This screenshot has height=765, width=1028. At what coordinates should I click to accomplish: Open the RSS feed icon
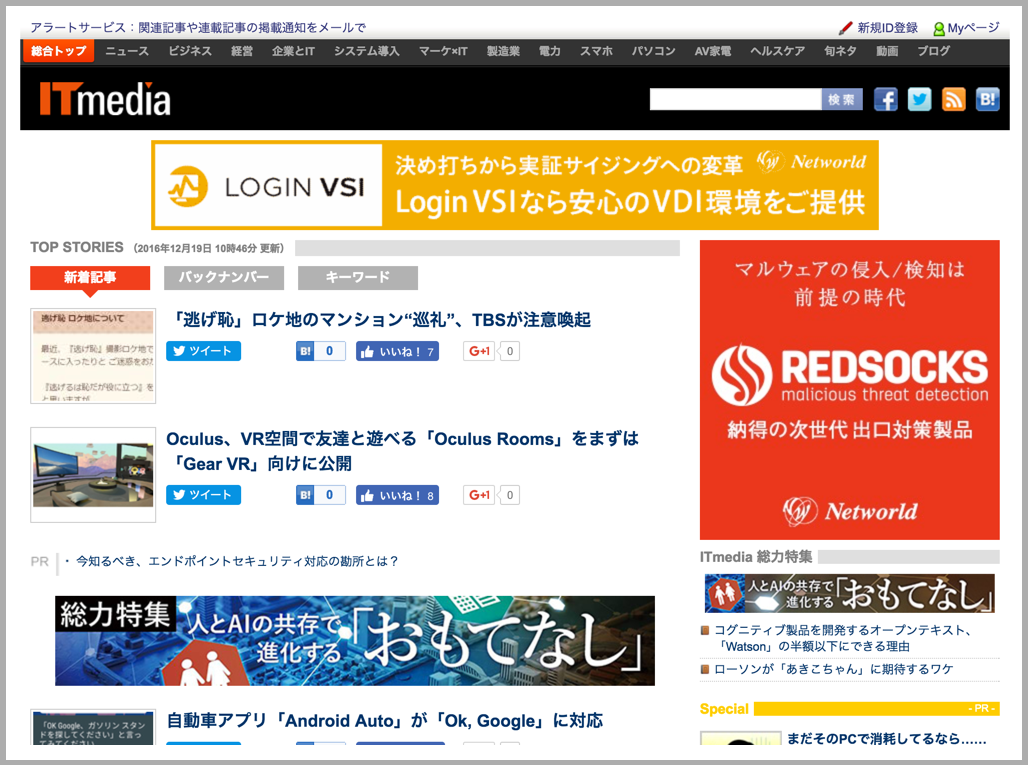coord(953,99)
